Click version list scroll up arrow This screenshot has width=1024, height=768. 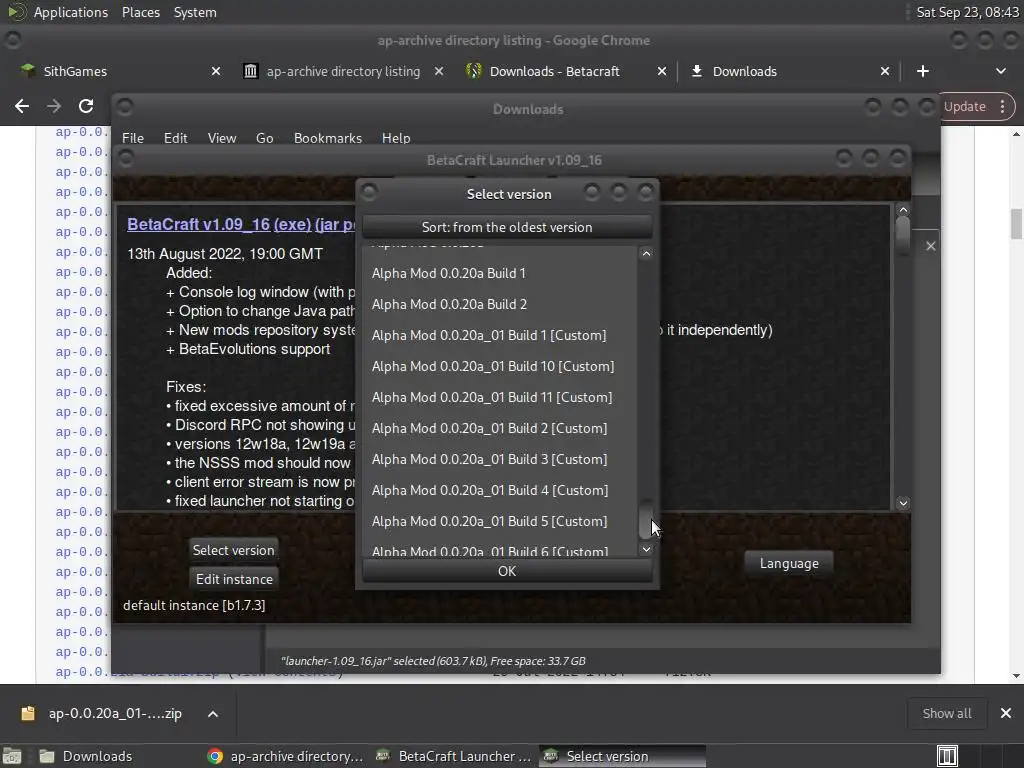pos(646,253)
